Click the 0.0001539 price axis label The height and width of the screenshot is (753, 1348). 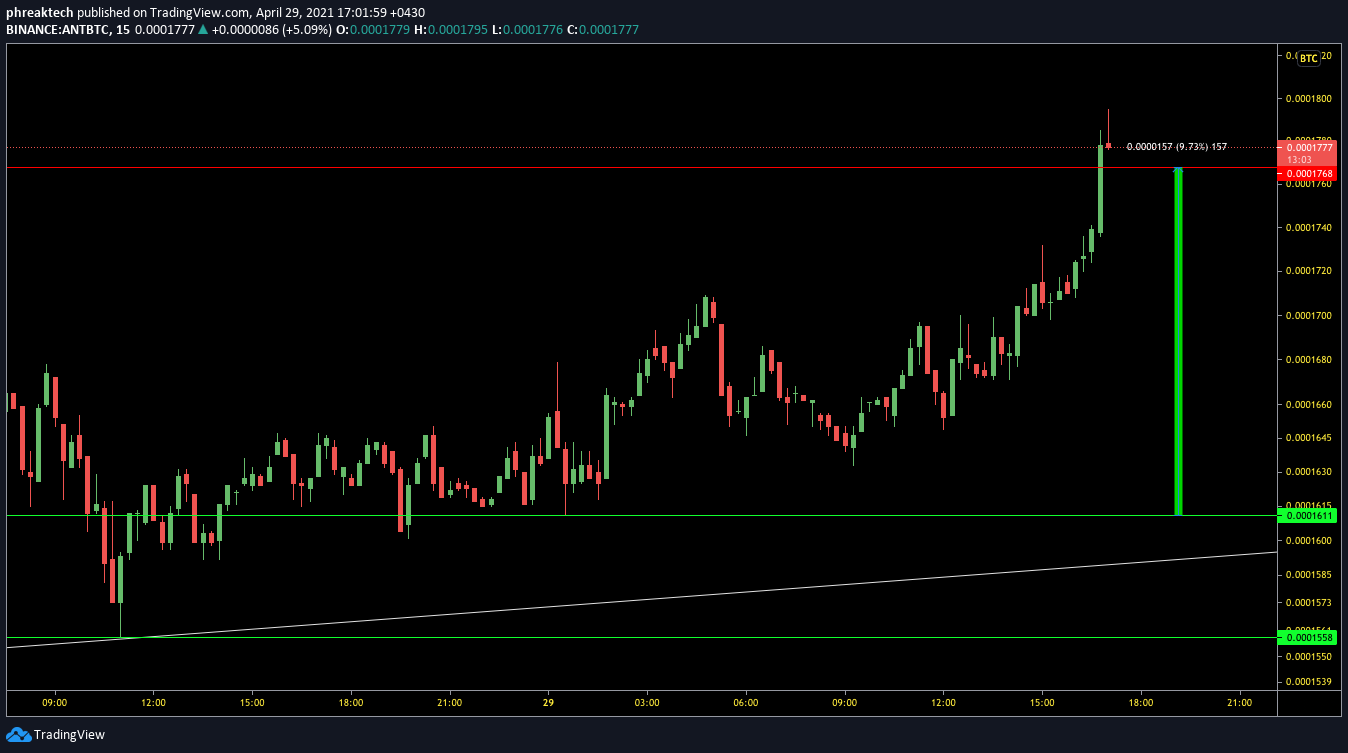[1308, 682]
